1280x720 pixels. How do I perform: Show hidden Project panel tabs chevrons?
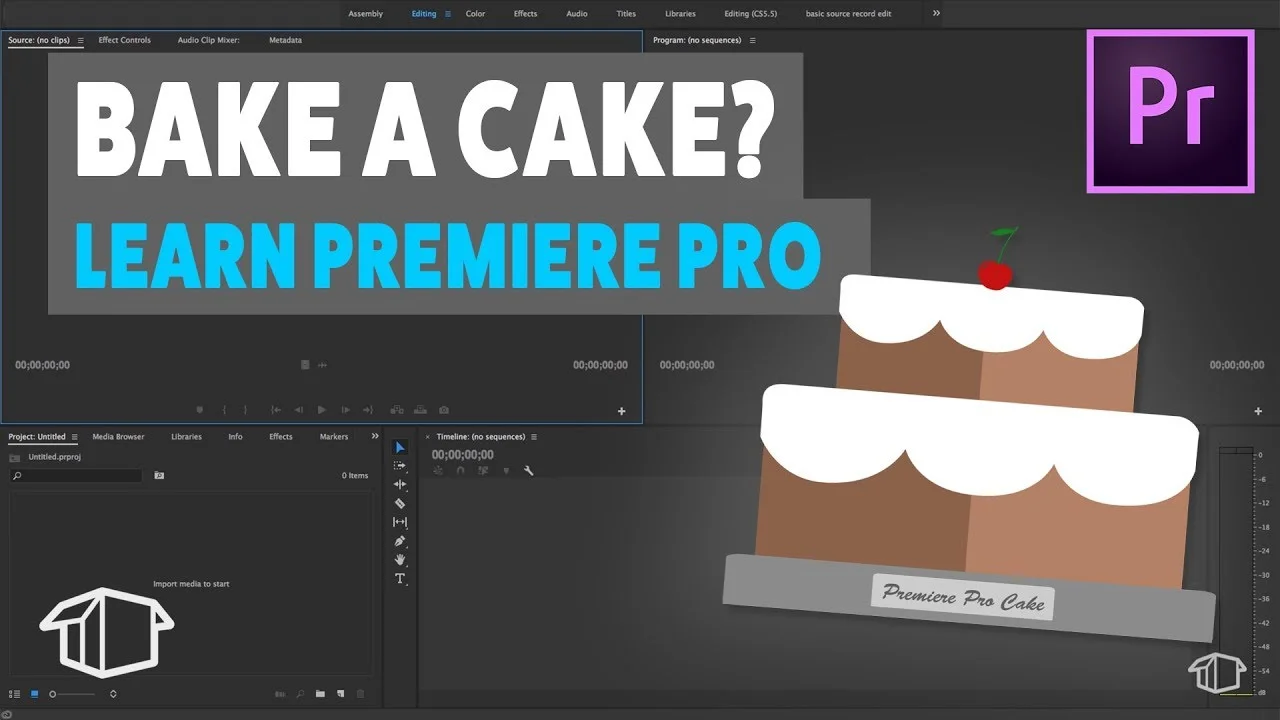click(375, 436)
